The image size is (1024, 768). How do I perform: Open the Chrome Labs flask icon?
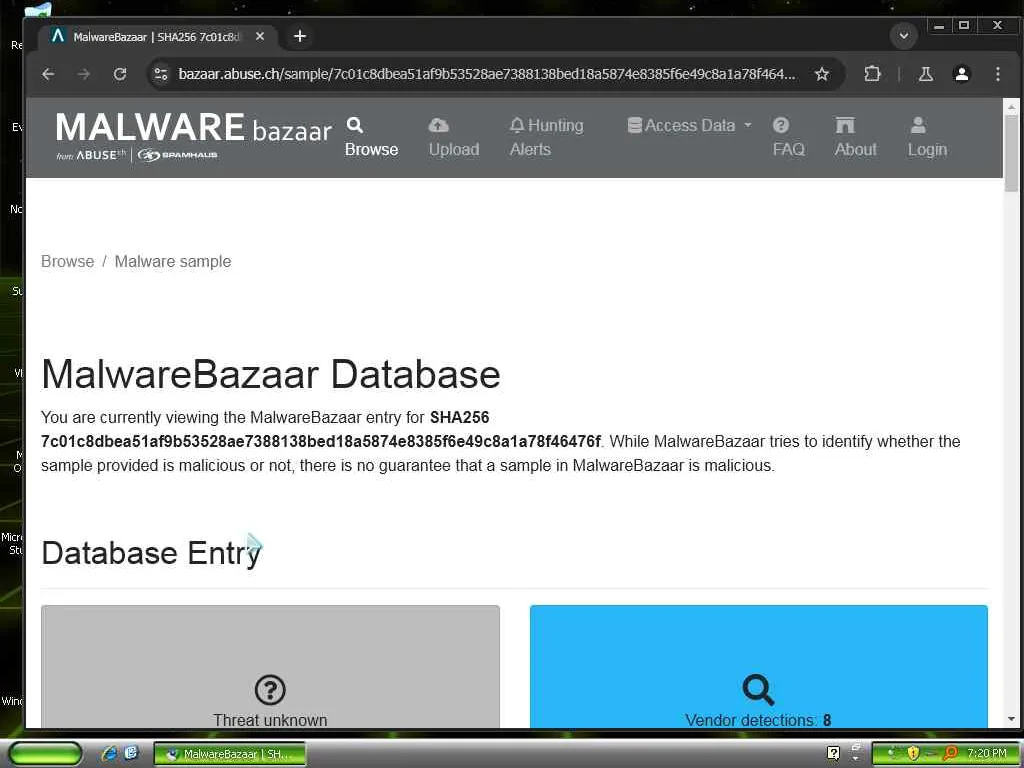click(x=925, y=74)
